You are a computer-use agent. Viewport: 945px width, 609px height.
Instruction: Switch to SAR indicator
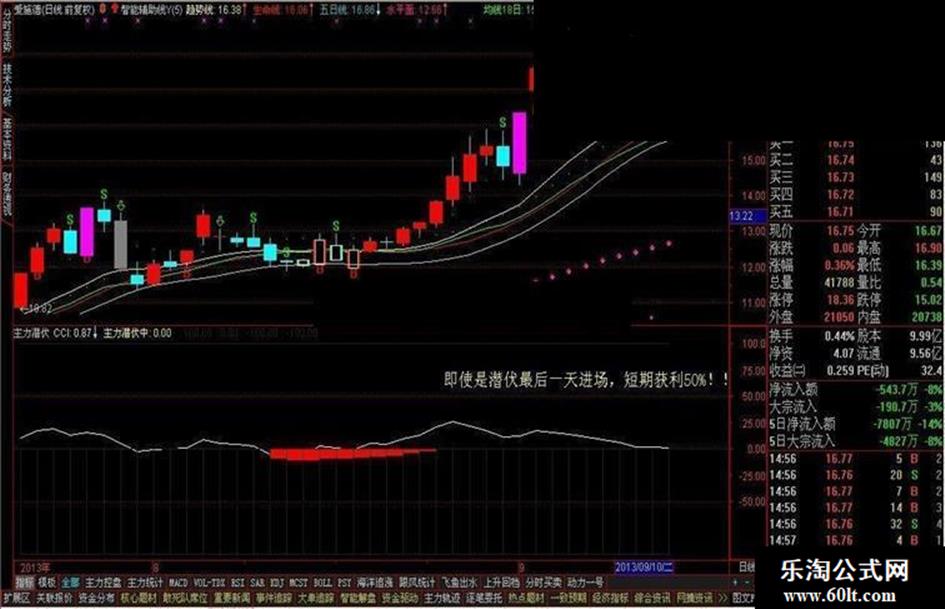click(x=258, y=583)
